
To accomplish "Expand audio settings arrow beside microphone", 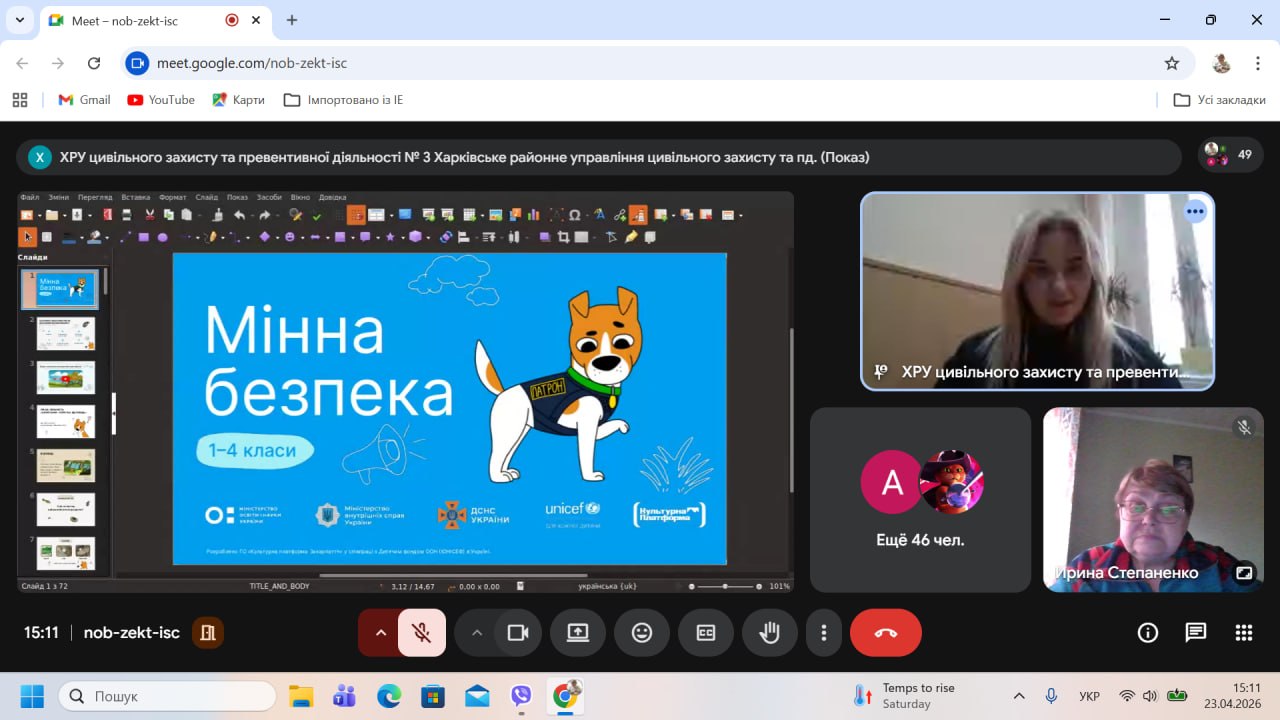I will 380,632.
